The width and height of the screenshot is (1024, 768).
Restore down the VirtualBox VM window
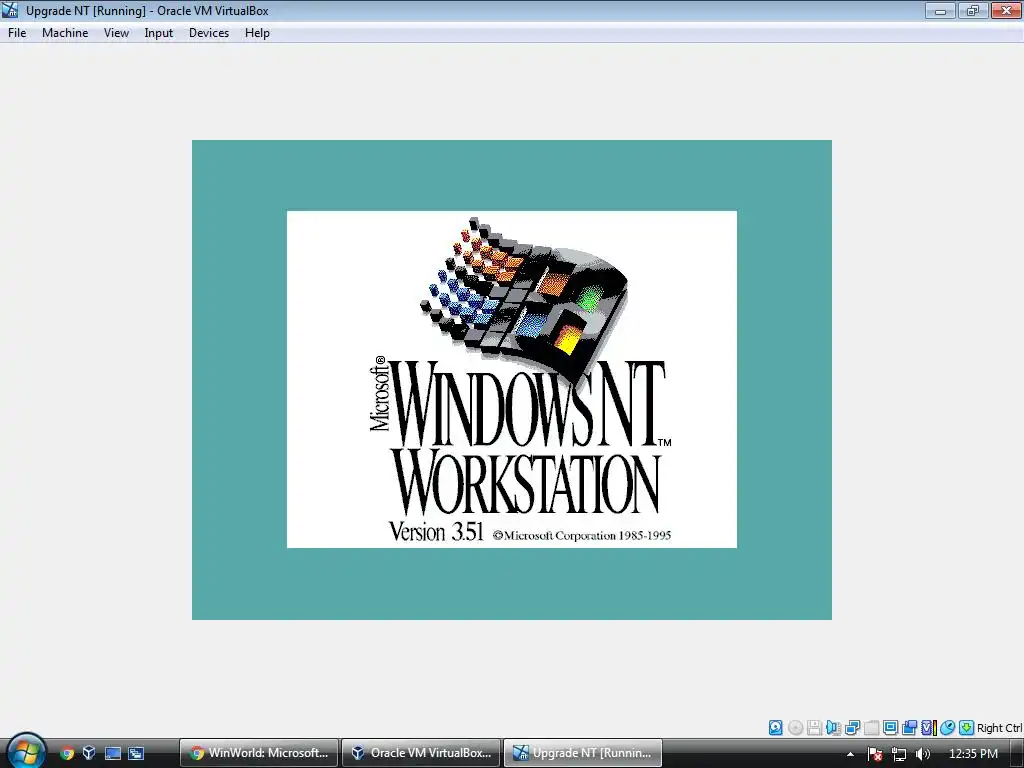pos(973,10)
